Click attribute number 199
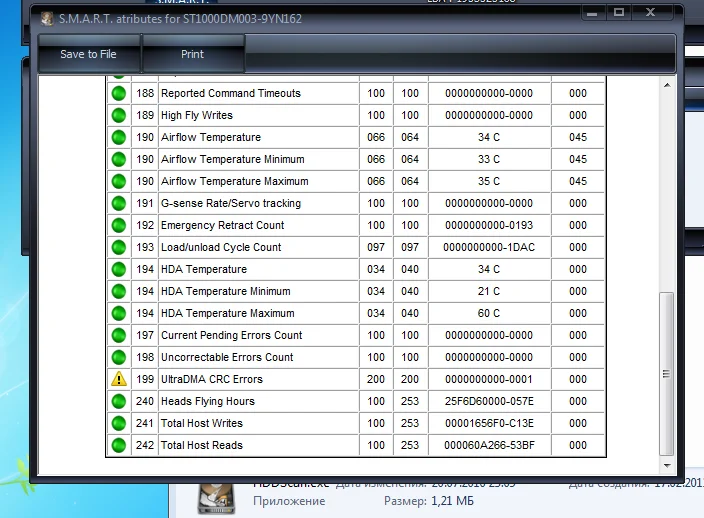The width and height of the screenshot is (704, 518). pyautogui.click(x=145, y=379)
